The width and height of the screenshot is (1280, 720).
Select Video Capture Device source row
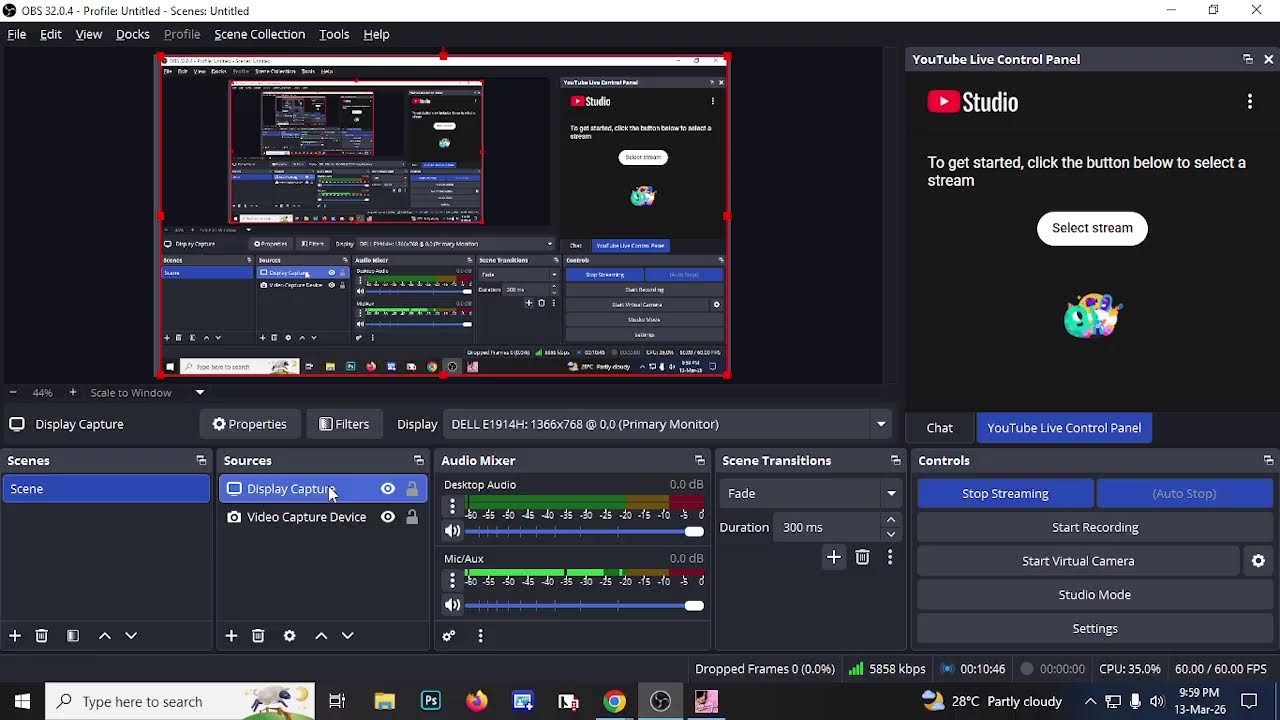pos(322,517)
